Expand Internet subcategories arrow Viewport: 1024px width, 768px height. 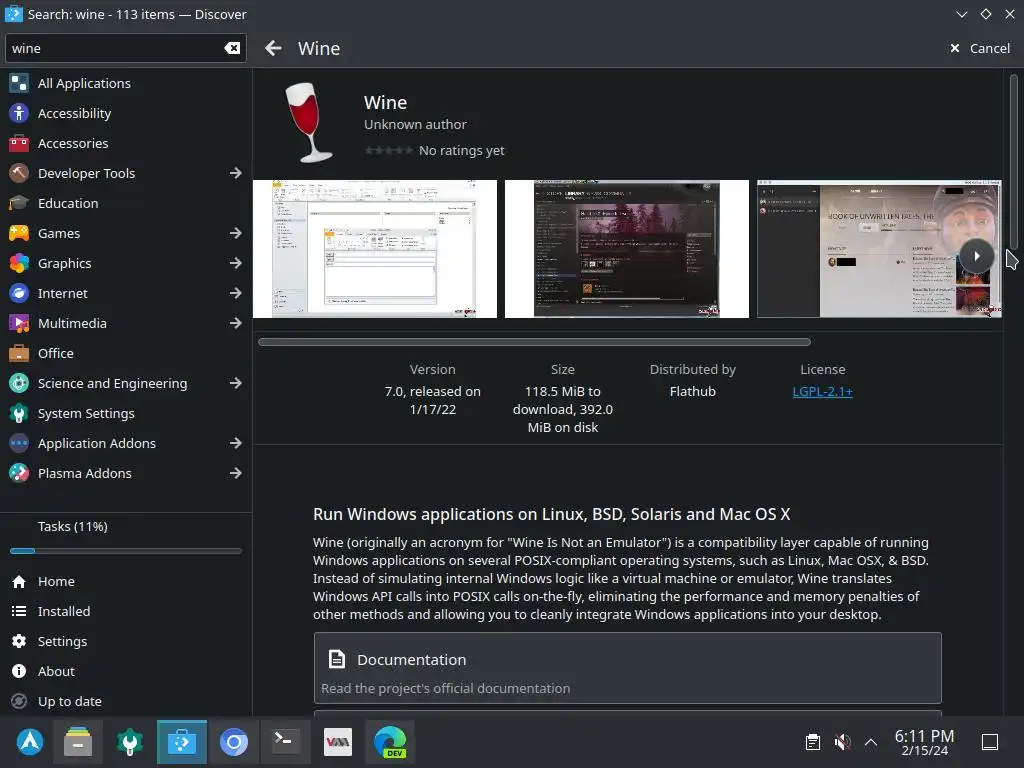coord(236,293)
